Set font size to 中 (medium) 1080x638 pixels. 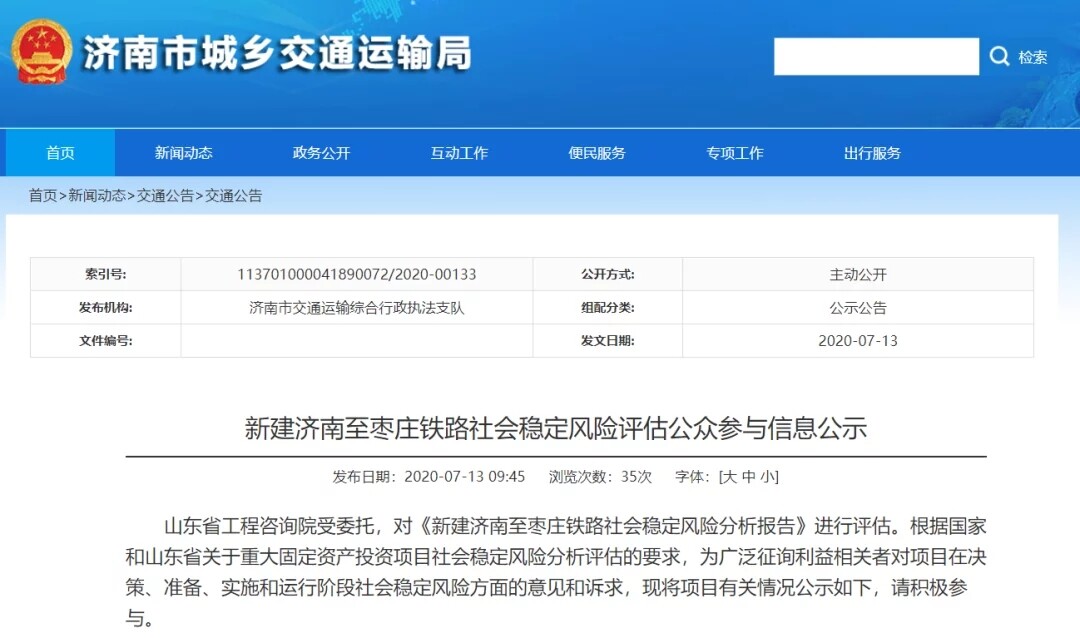748,477
